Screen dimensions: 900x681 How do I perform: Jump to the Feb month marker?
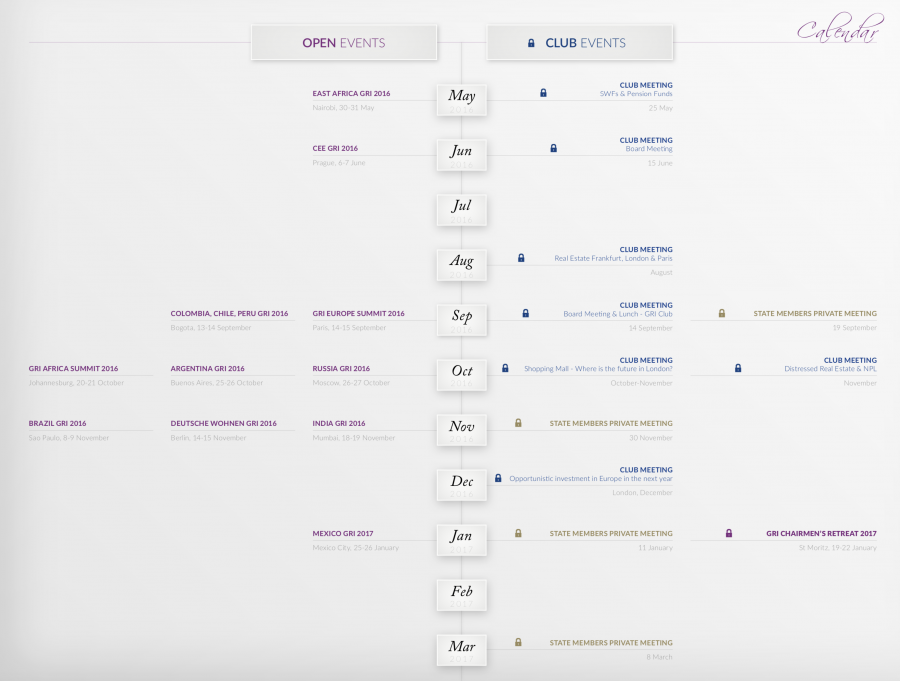point(462,593)
